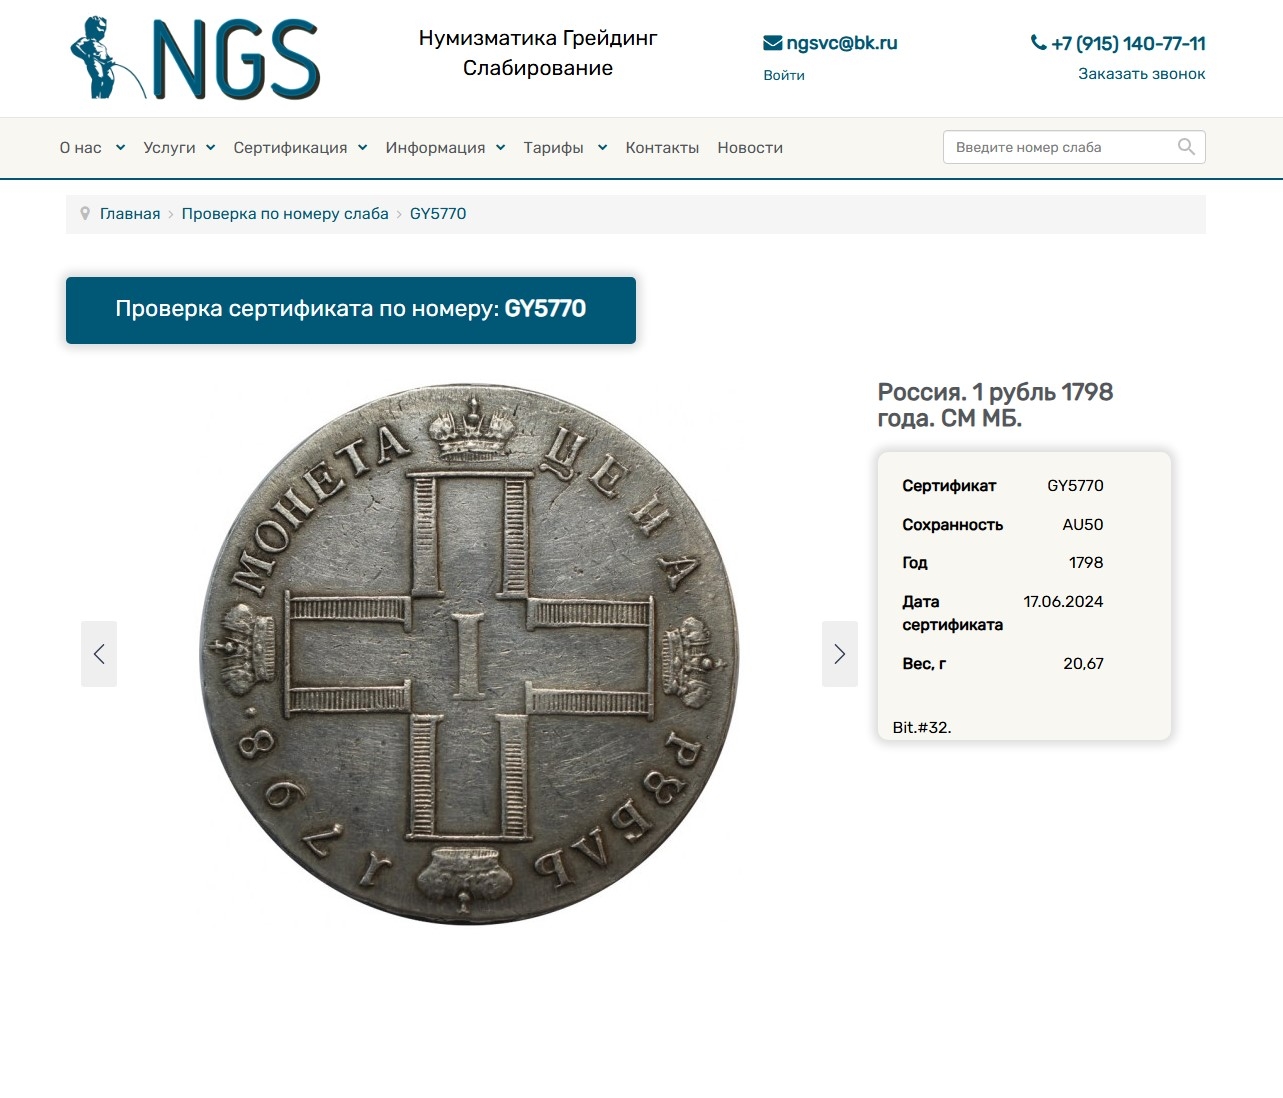Click the Войти login link
Viewport: 1283px width, 1098px height.
pos(784,75)
